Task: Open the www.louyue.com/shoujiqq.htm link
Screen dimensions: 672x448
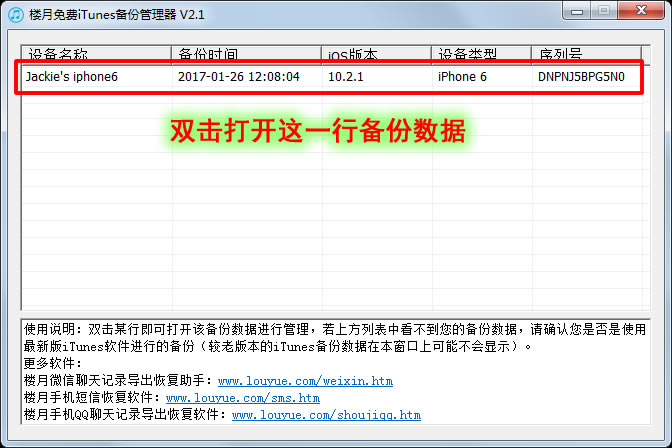Action: [326, 415]
